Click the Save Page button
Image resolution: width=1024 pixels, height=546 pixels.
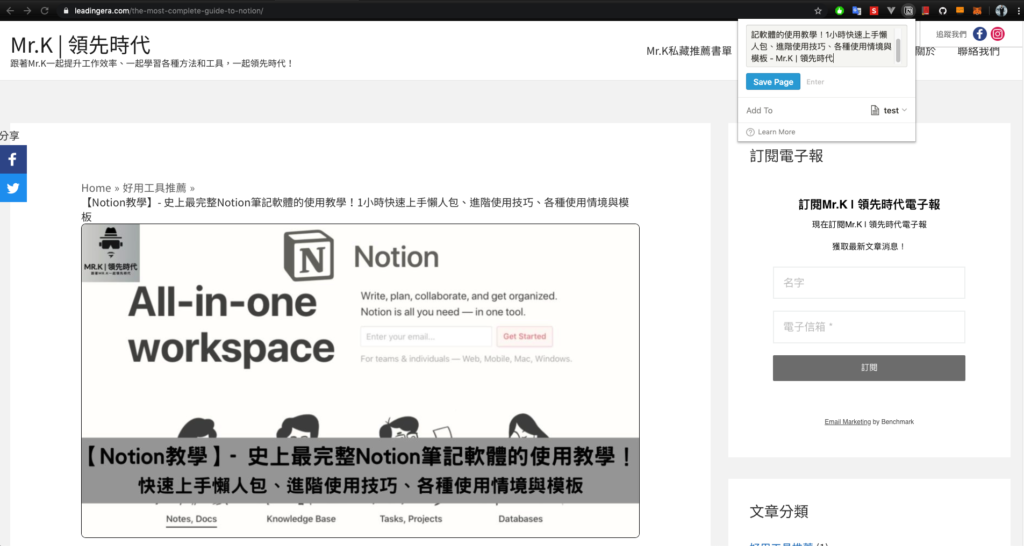pyautogui.click(x=773, y=82)
